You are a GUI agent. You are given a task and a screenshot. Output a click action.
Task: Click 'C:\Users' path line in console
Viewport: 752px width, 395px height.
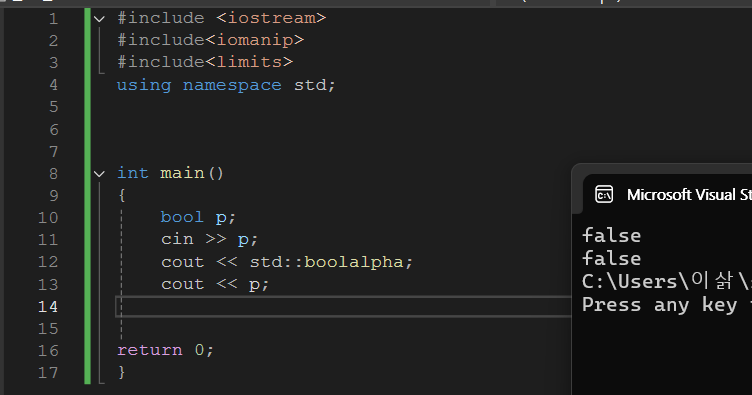[667, 281]
